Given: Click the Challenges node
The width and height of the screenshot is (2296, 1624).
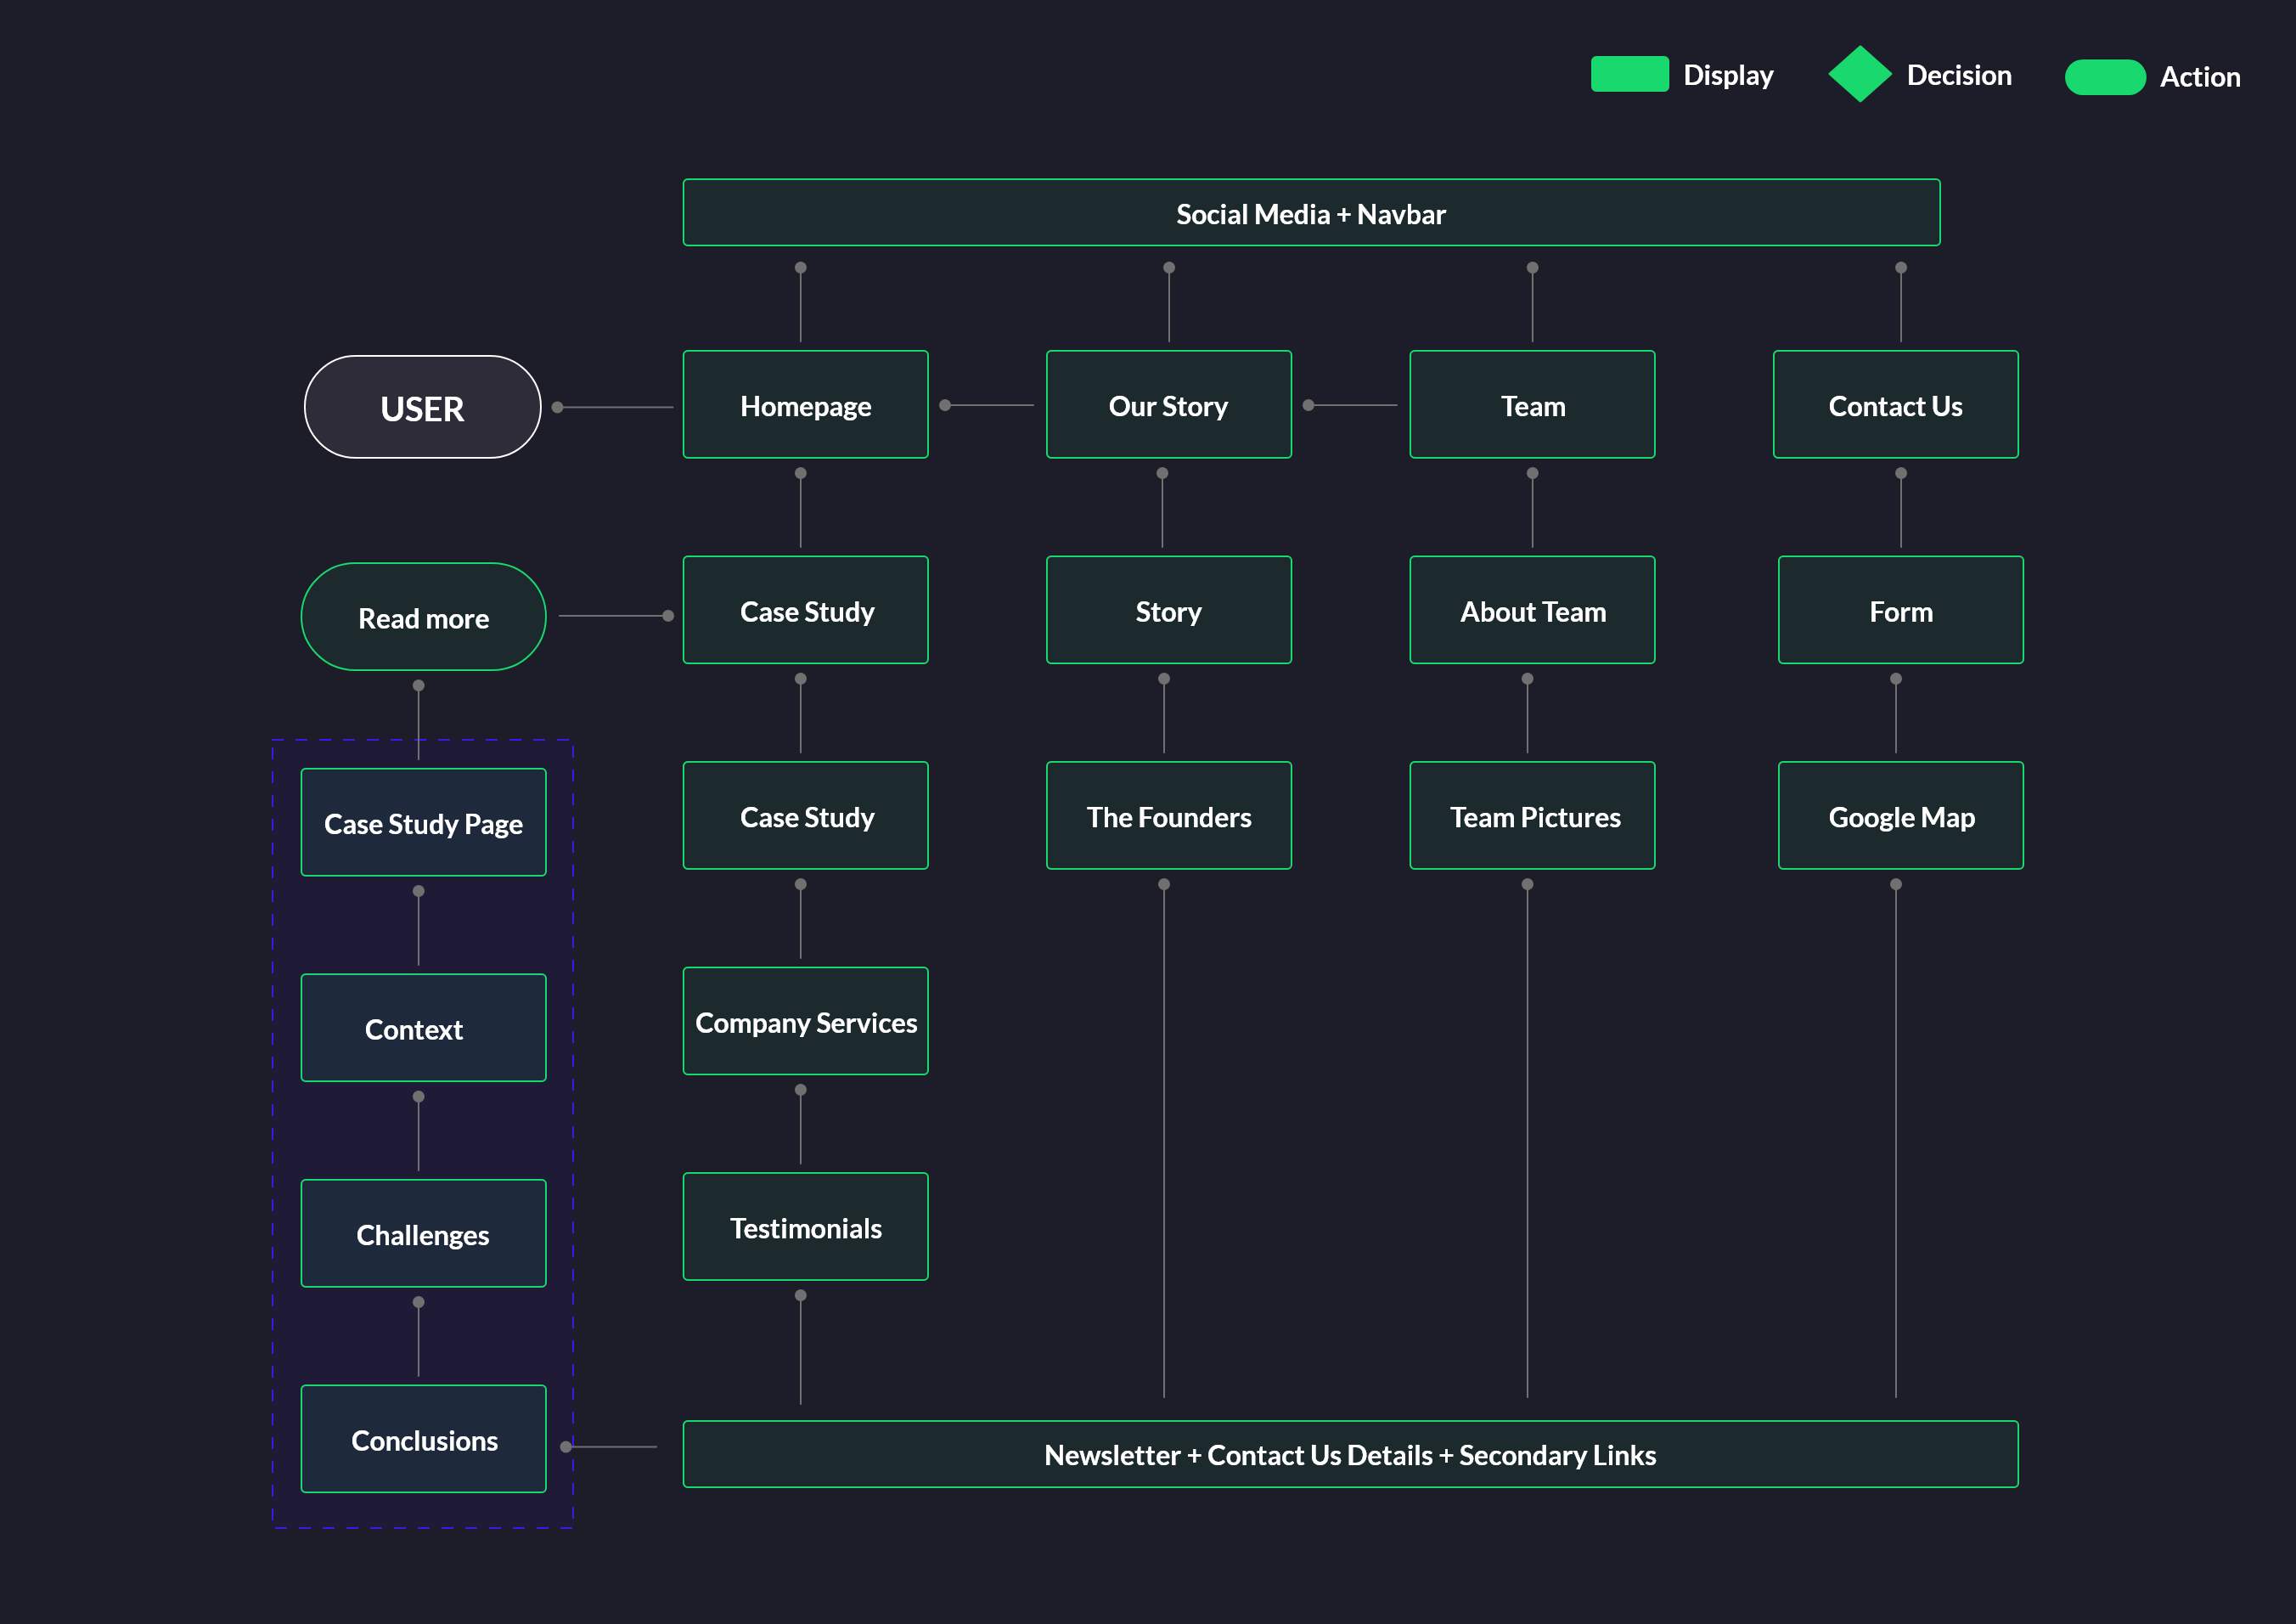Looking at the screenshot, I should pyautogui.click(x=423, y=1234).
